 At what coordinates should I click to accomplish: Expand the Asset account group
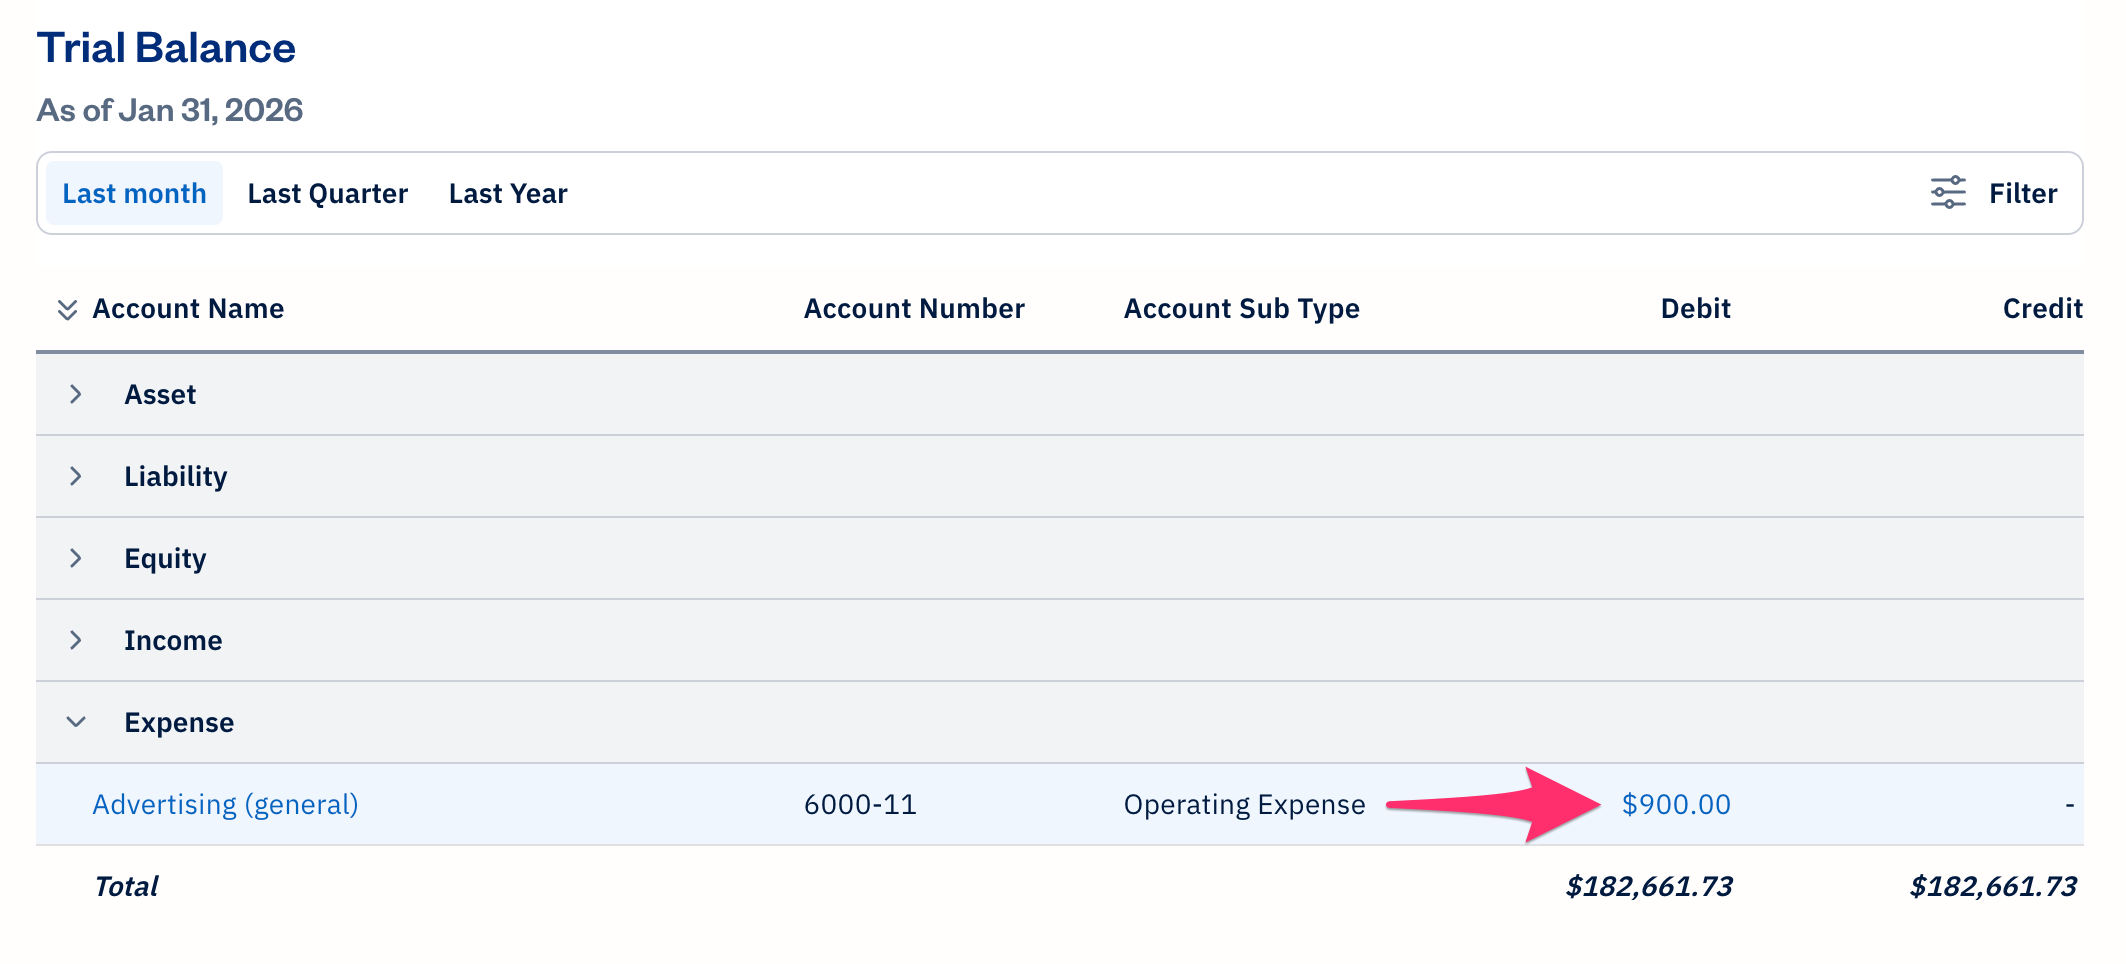pos(76,395)
